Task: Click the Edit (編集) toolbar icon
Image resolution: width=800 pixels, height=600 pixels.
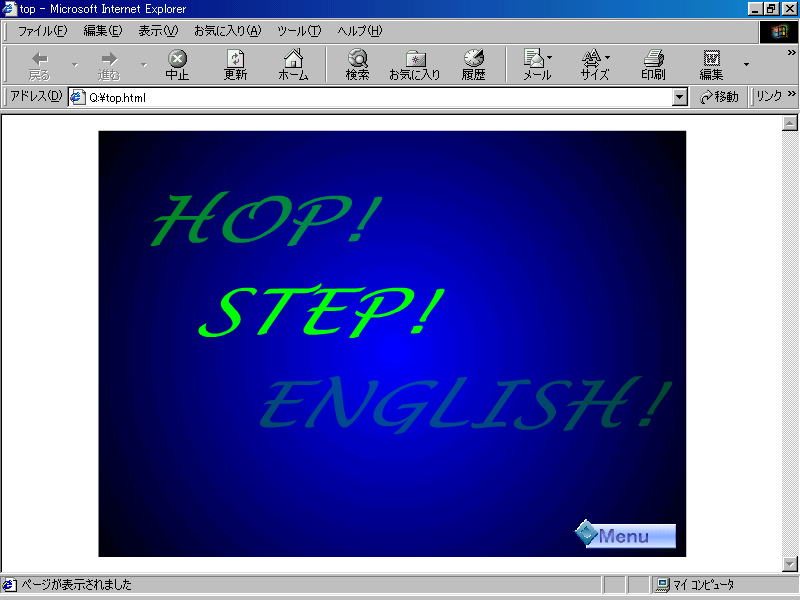Action: click(x=711, y=65)
